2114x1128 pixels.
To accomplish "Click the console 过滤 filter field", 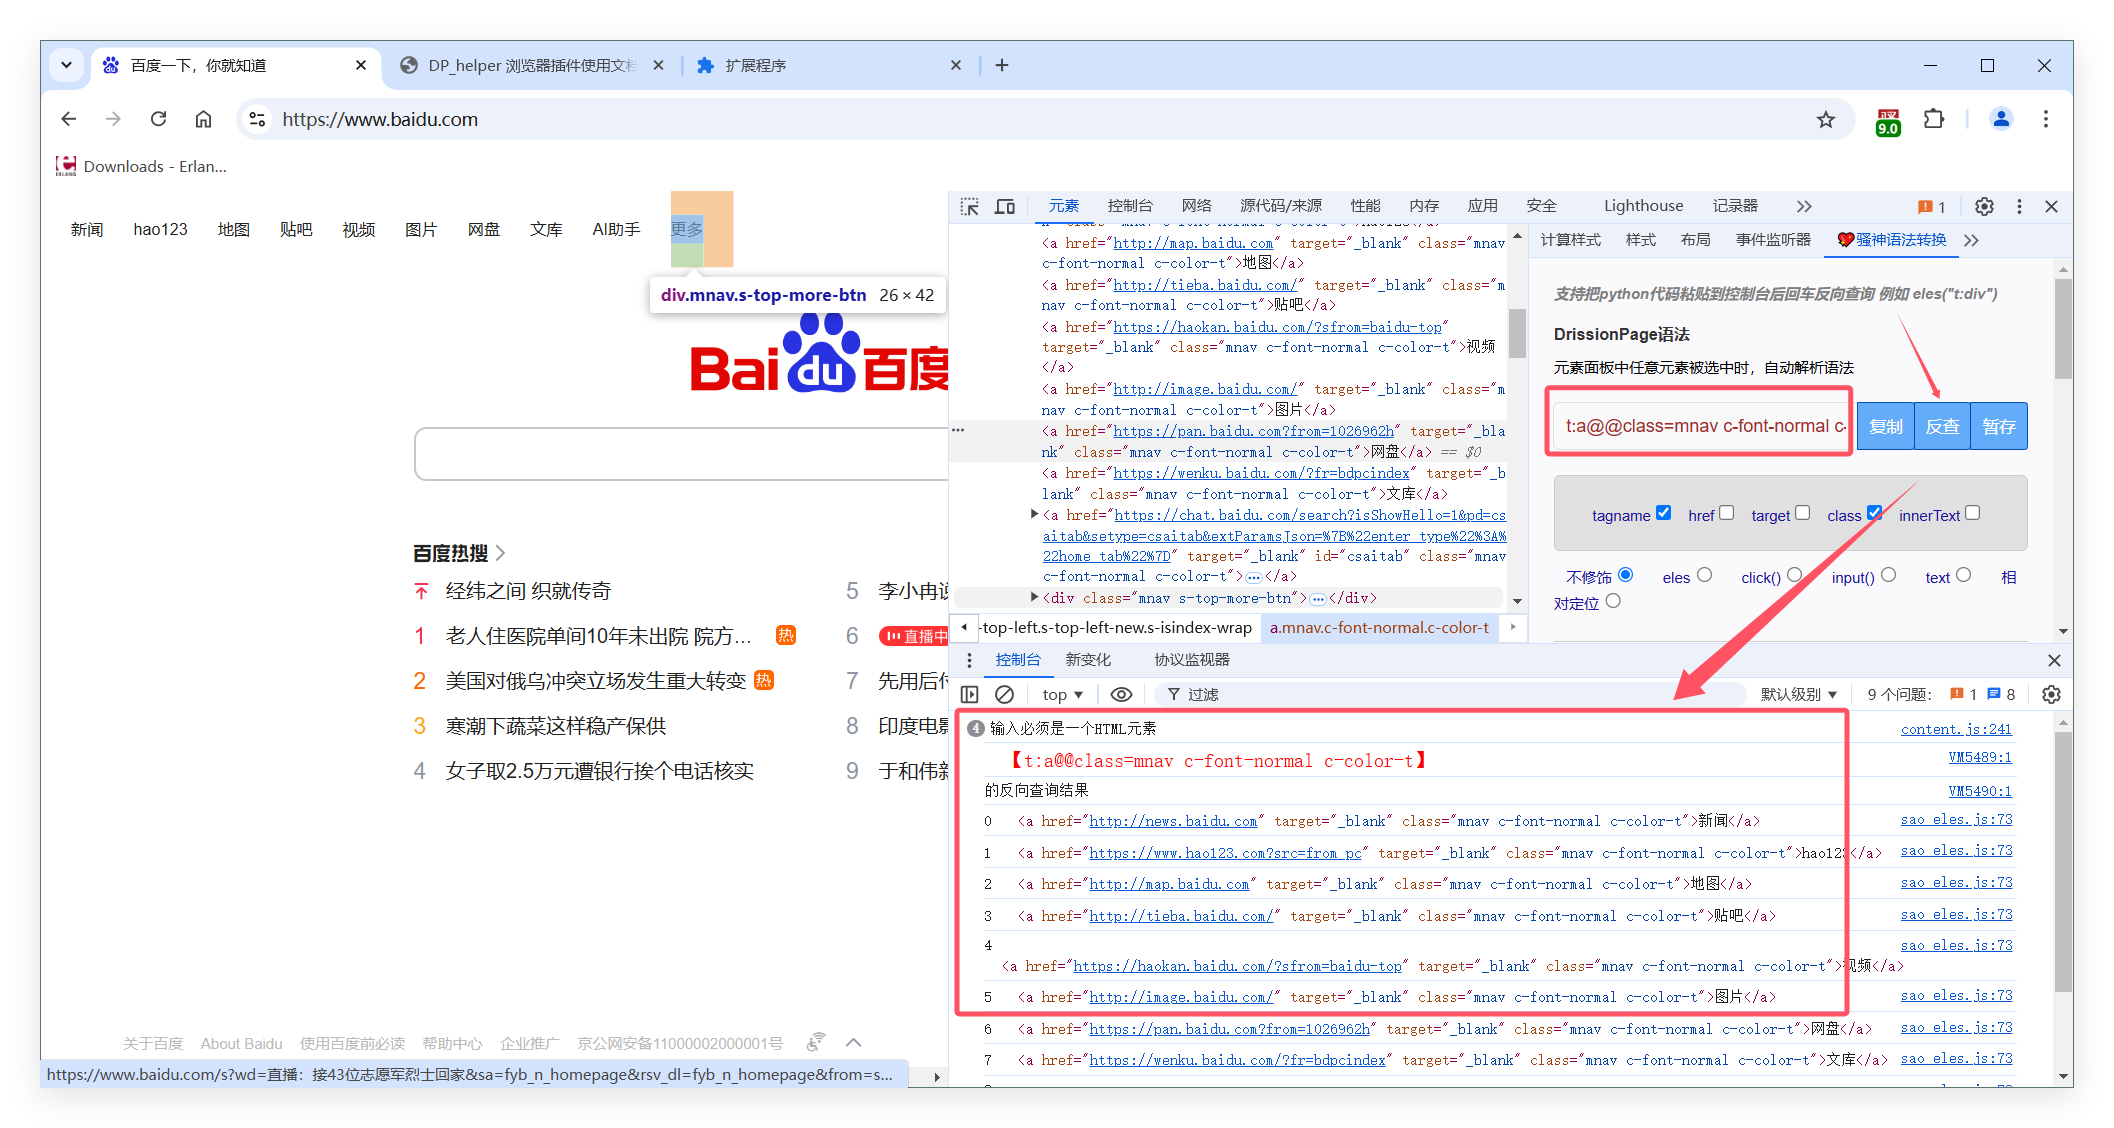I will coord(1450,694).
